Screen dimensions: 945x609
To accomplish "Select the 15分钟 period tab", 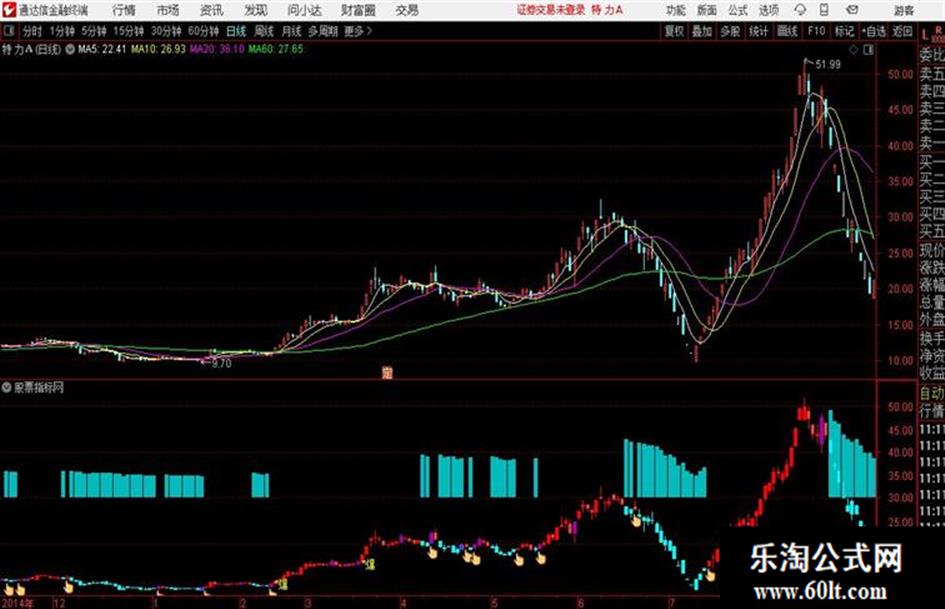I will [128, 31].
